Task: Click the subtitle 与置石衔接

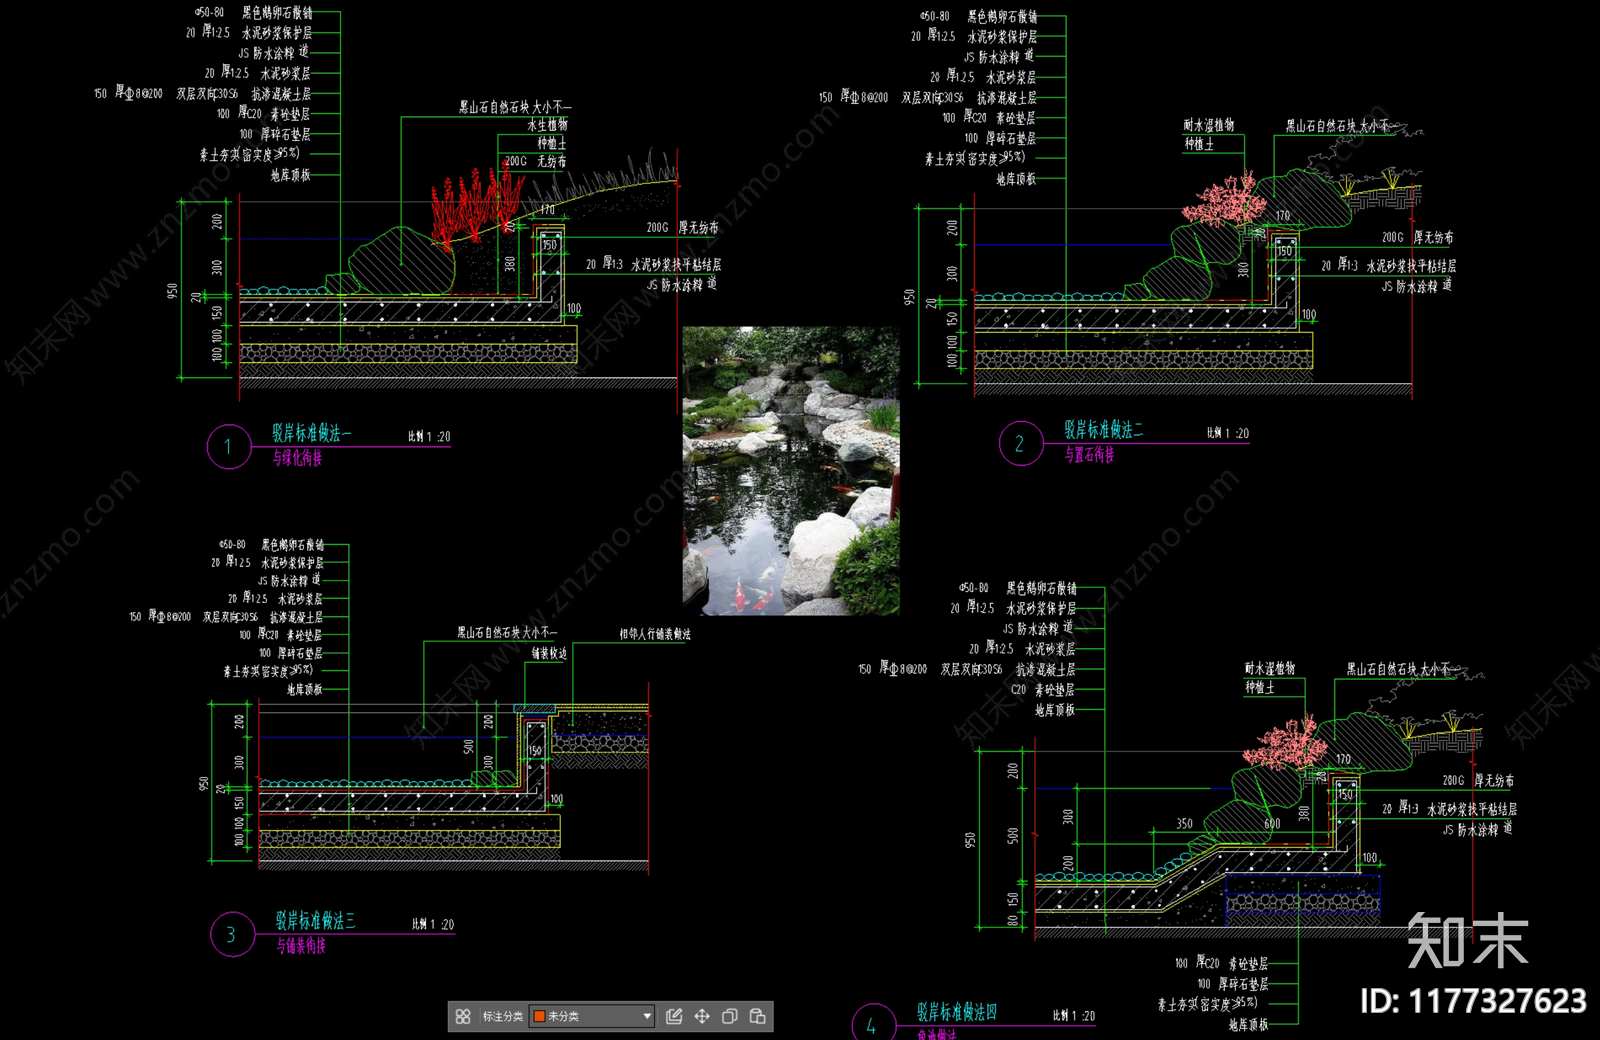Action: coord(1089,455)
